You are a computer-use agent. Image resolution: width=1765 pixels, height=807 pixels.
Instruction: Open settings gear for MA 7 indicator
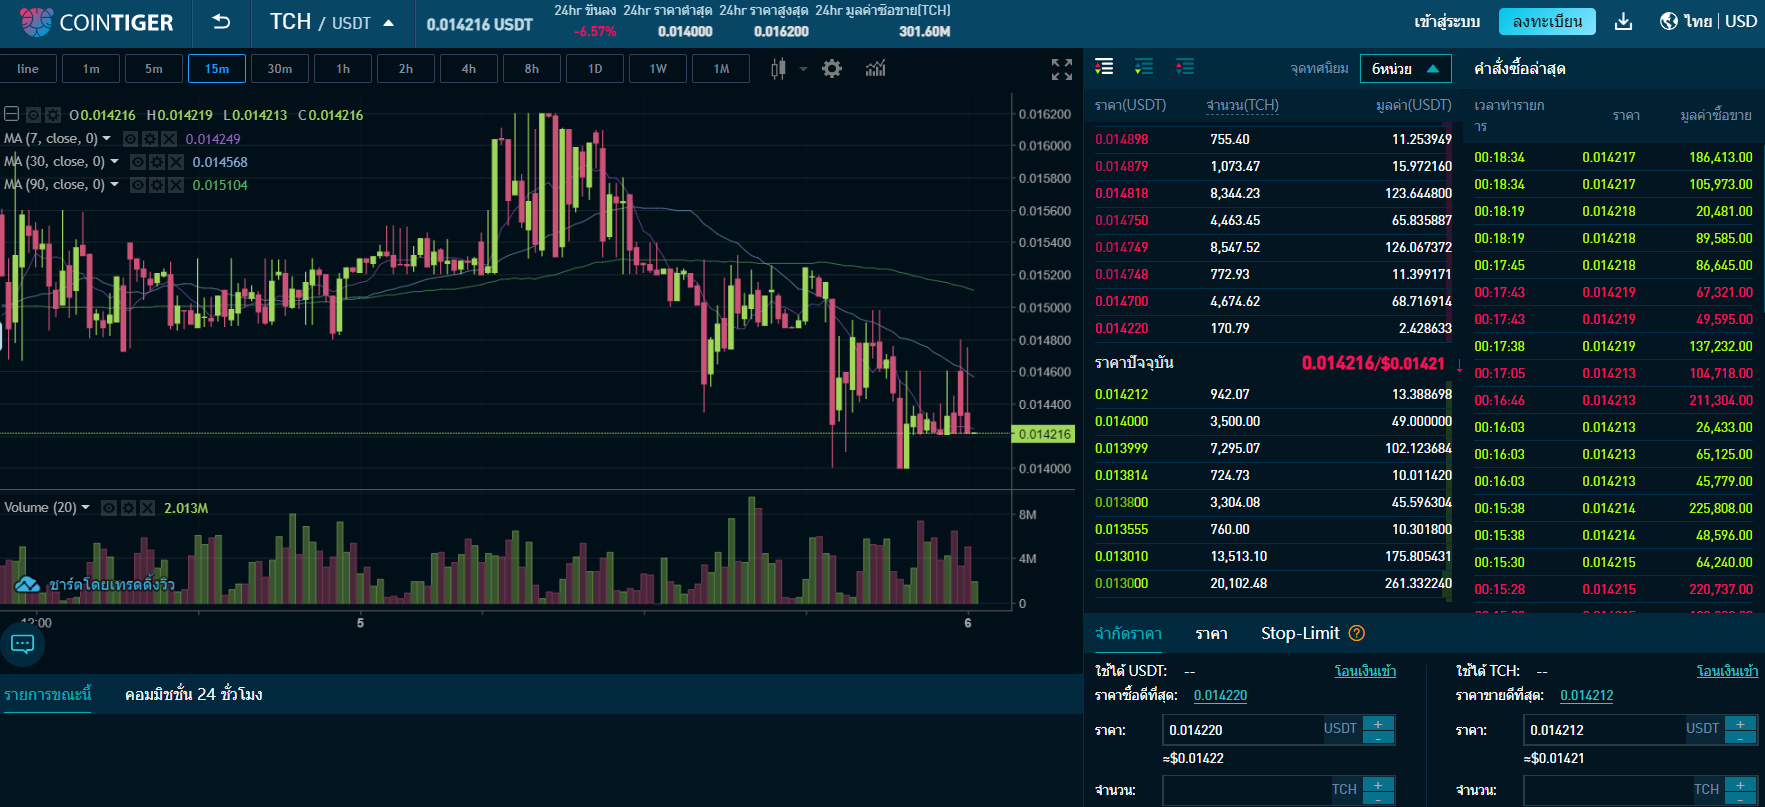150,139
